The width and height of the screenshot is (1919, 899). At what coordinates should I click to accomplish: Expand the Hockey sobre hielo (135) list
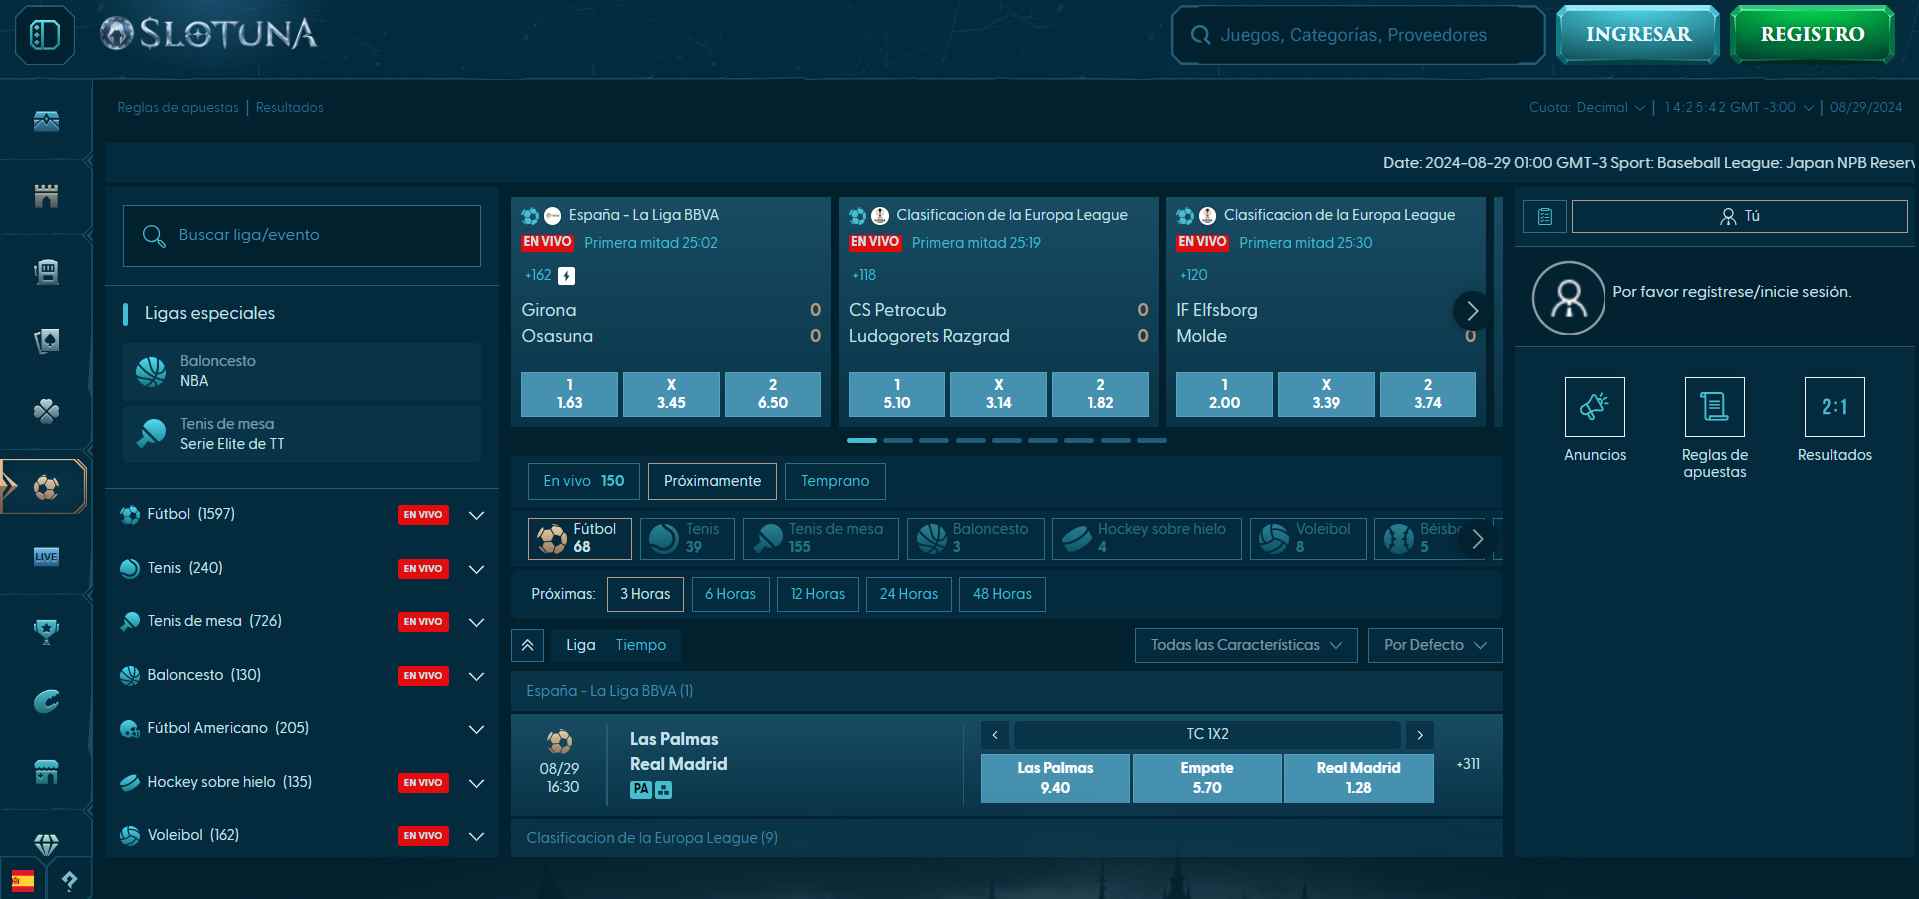(x=476, y=783)
